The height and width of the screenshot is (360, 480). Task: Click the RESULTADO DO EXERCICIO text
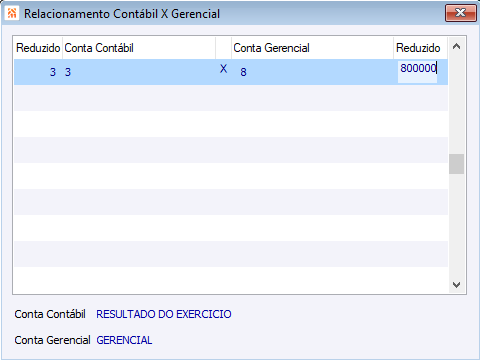click(164, 314)
